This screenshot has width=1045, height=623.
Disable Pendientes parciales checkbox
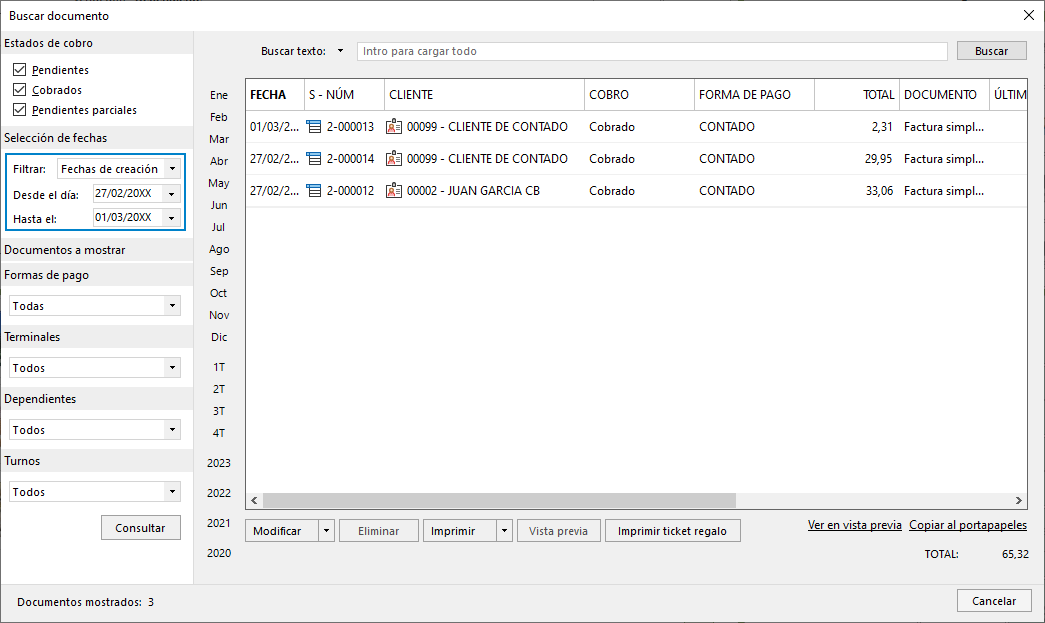tap(19, 109)
